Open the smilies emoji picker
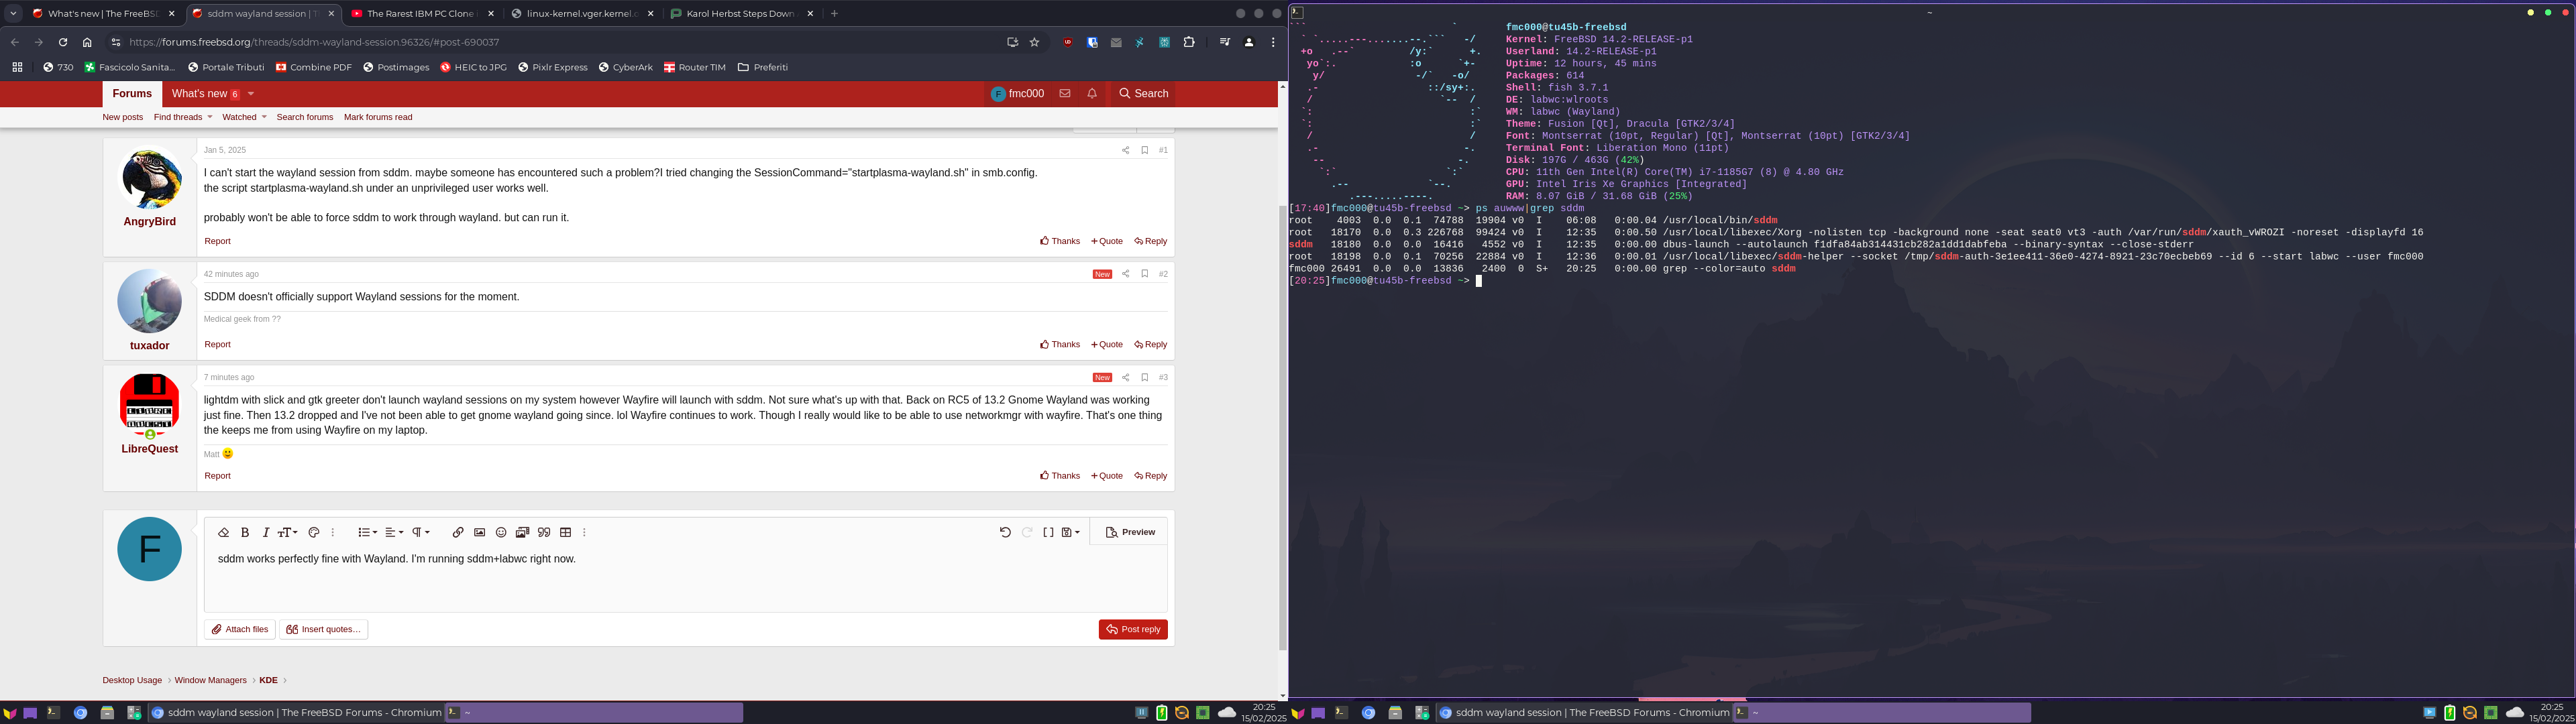Screen dimensions: 2576x724 pyautogui.click(x=501, y=533)
